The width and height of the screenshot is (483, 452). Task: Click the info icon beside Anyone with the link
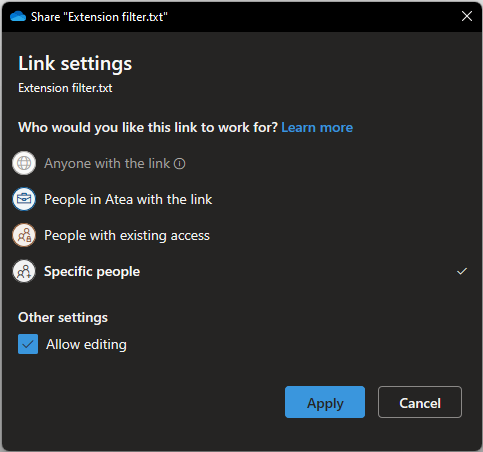(x=179, y=164)
